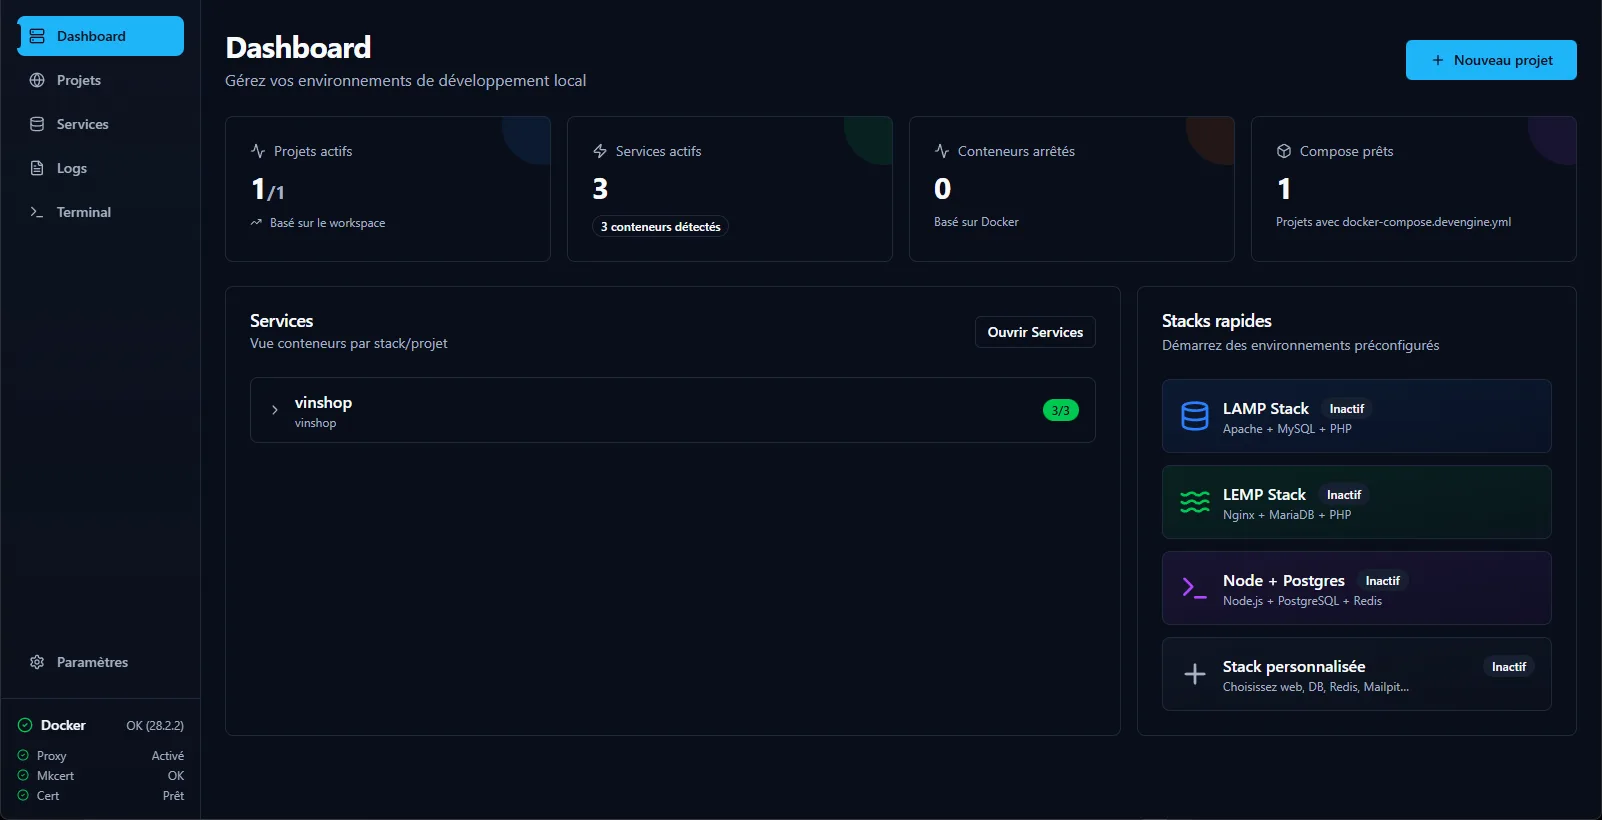Start the LEMP Stack preset
Viewport: 1602px width, 820px height.
(1357, 502)
